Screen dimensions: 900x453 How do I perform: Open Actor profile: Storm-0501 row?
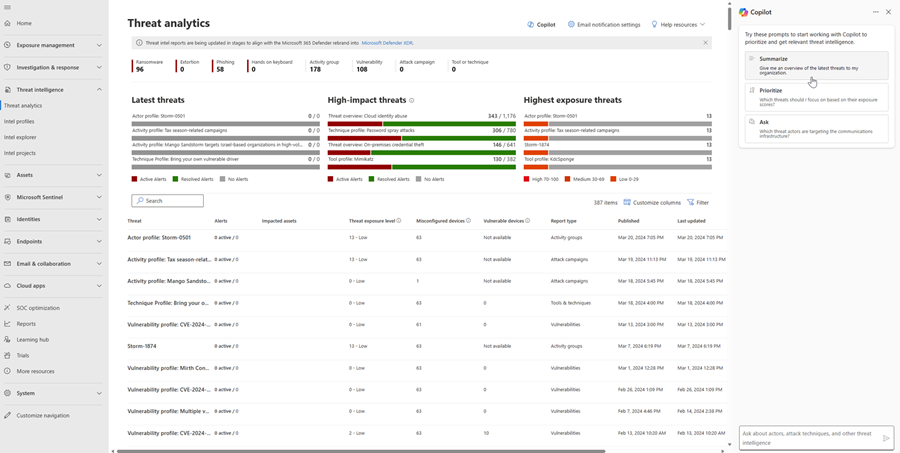pyautogui.click(x=159, y=238)
